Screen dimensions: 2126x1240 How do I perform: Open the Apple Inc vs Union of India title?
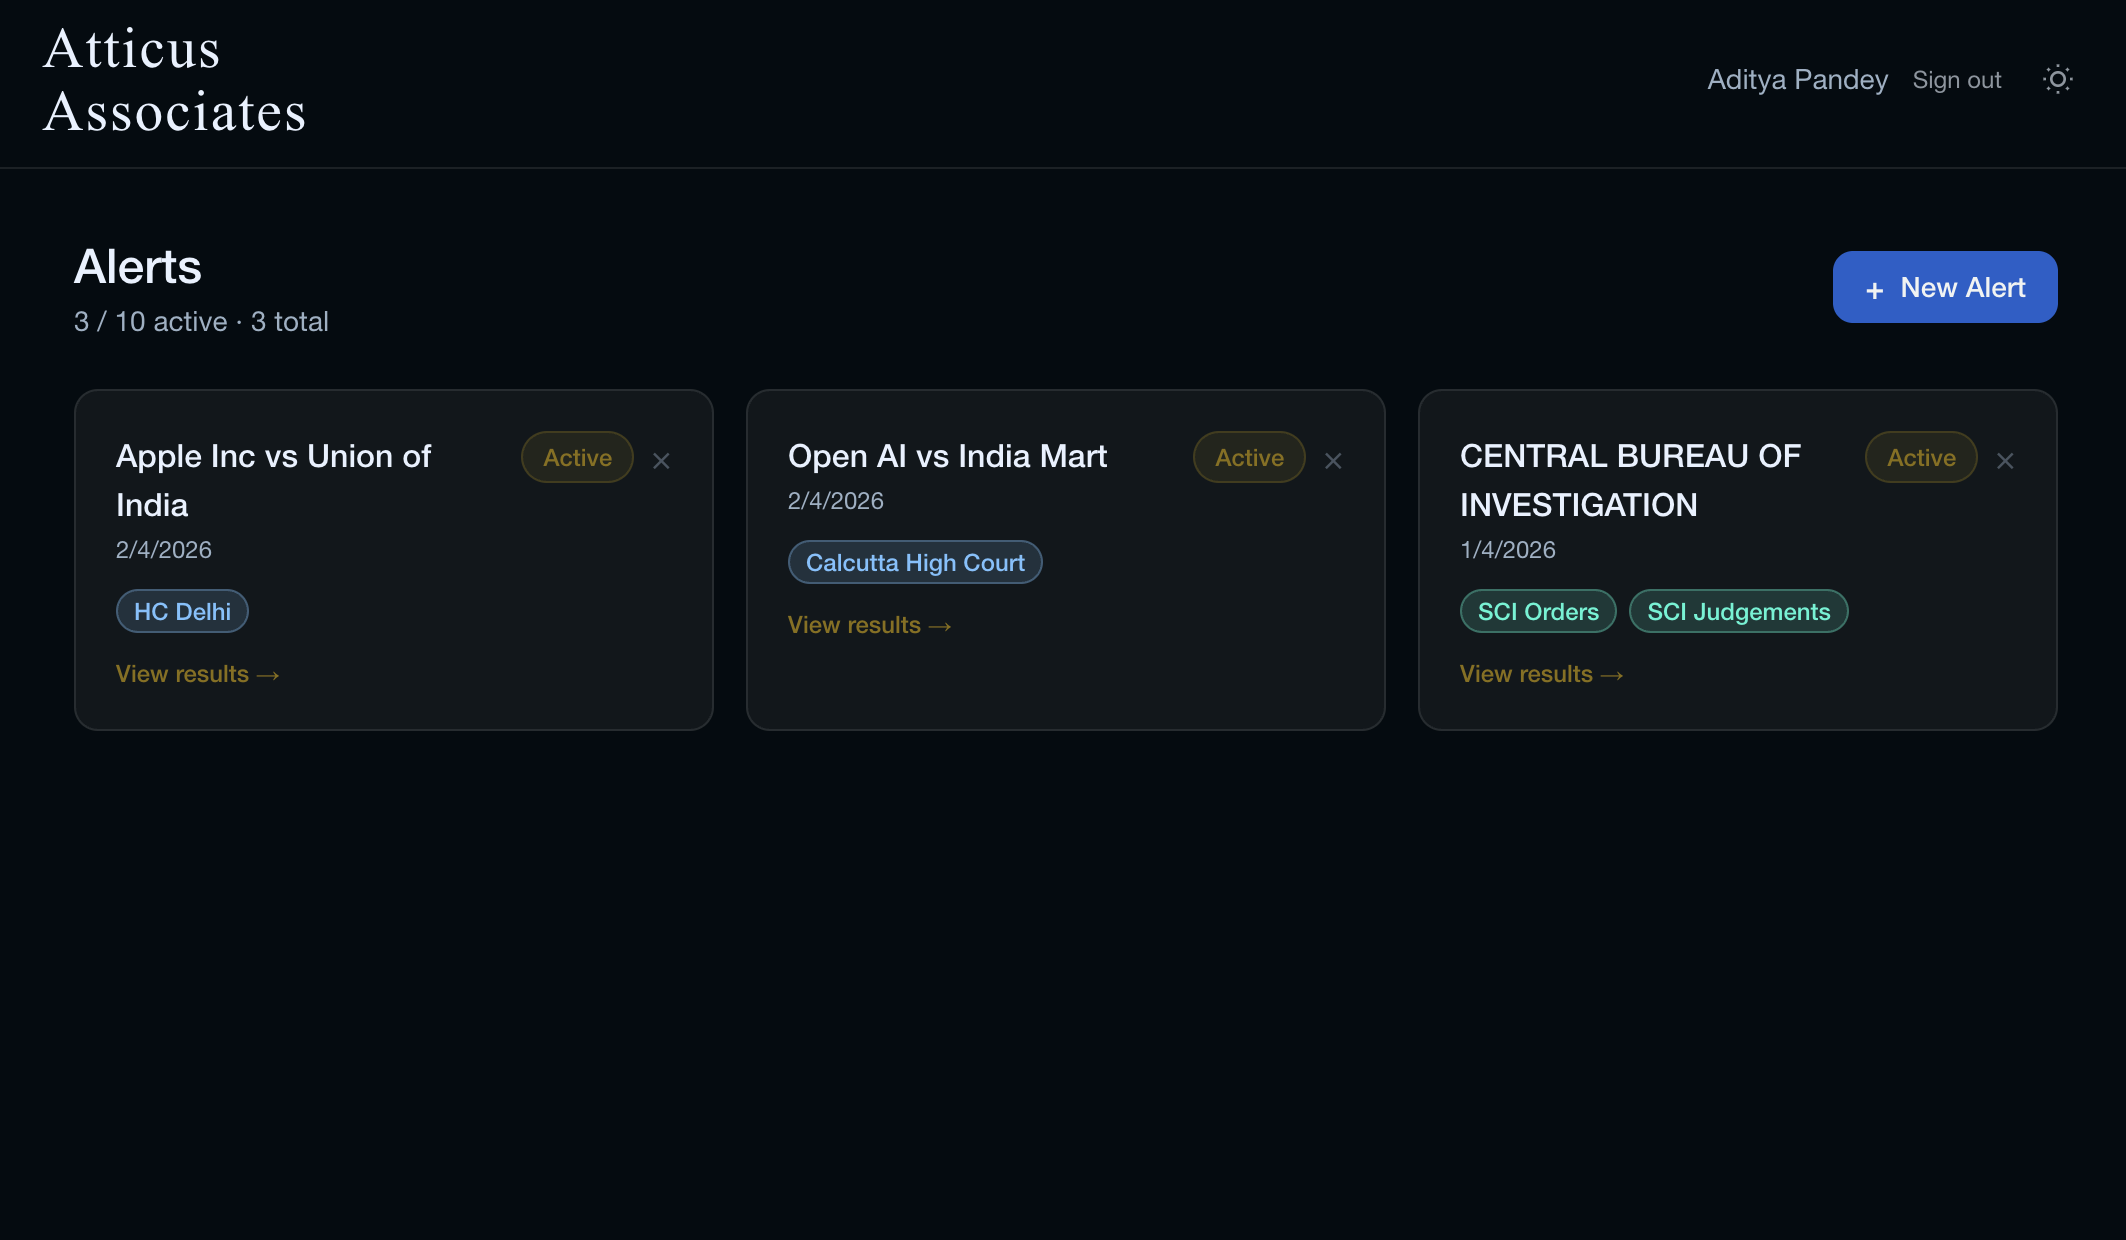(273, 480)
